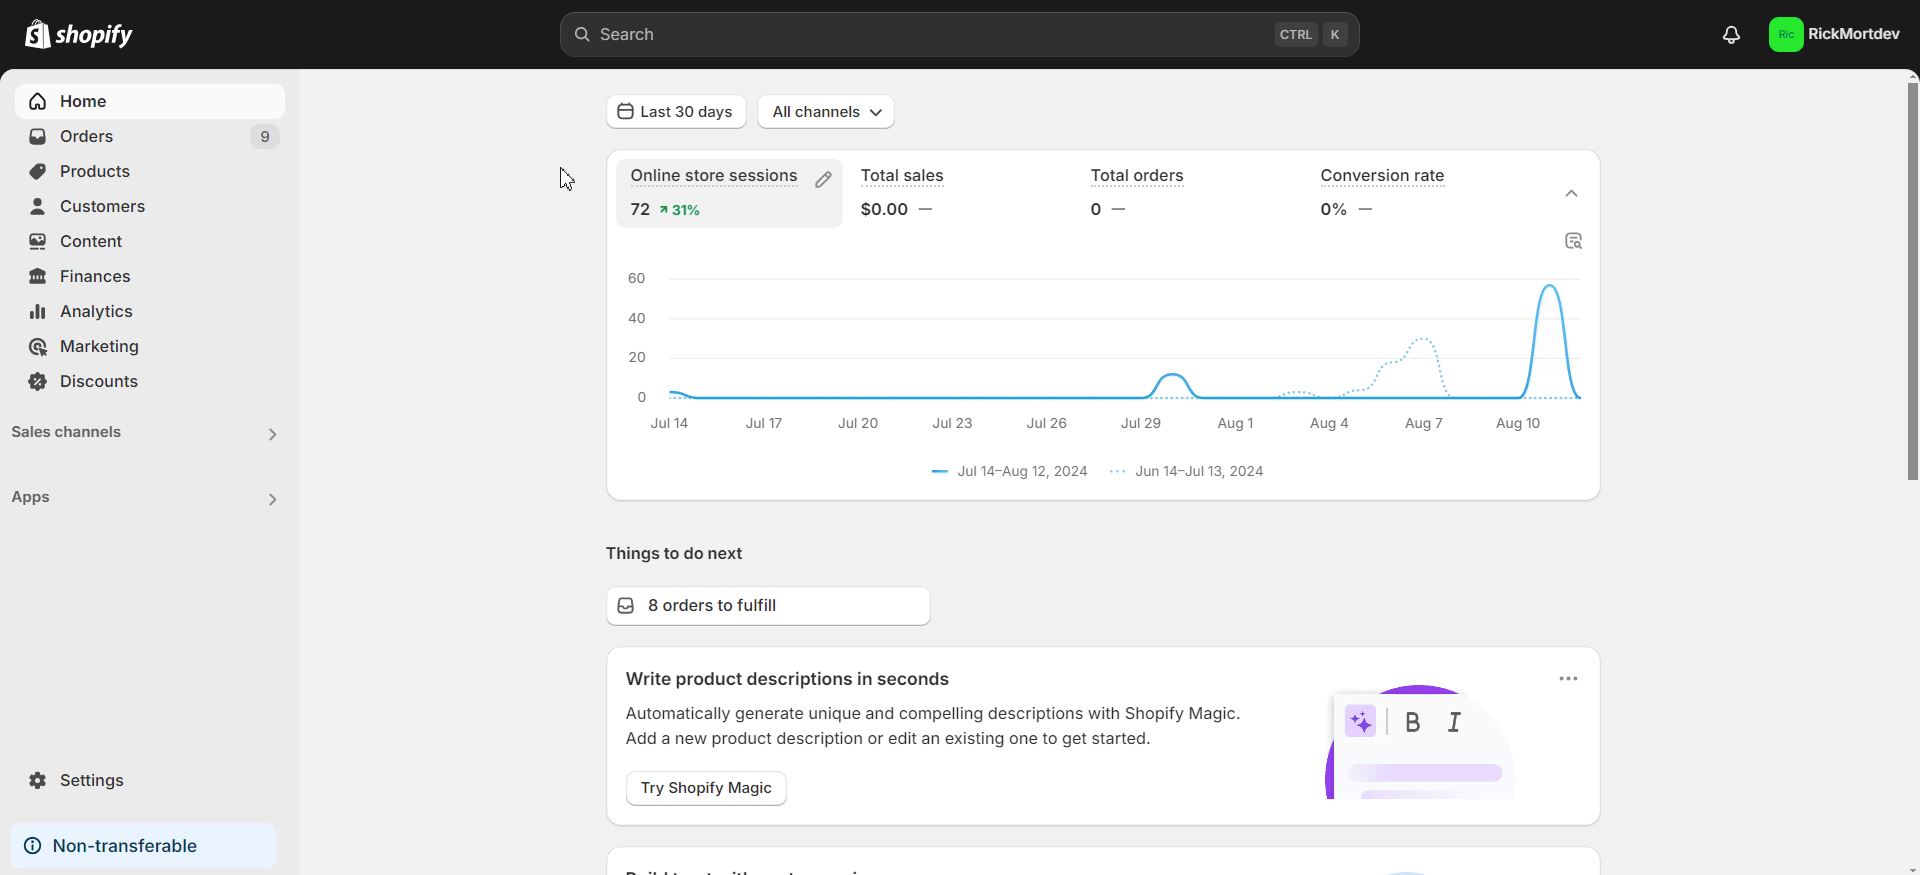1920x875 pixels.
Task: Click the Home house icon
Action: pyautogui.click(x=38, y=101)
